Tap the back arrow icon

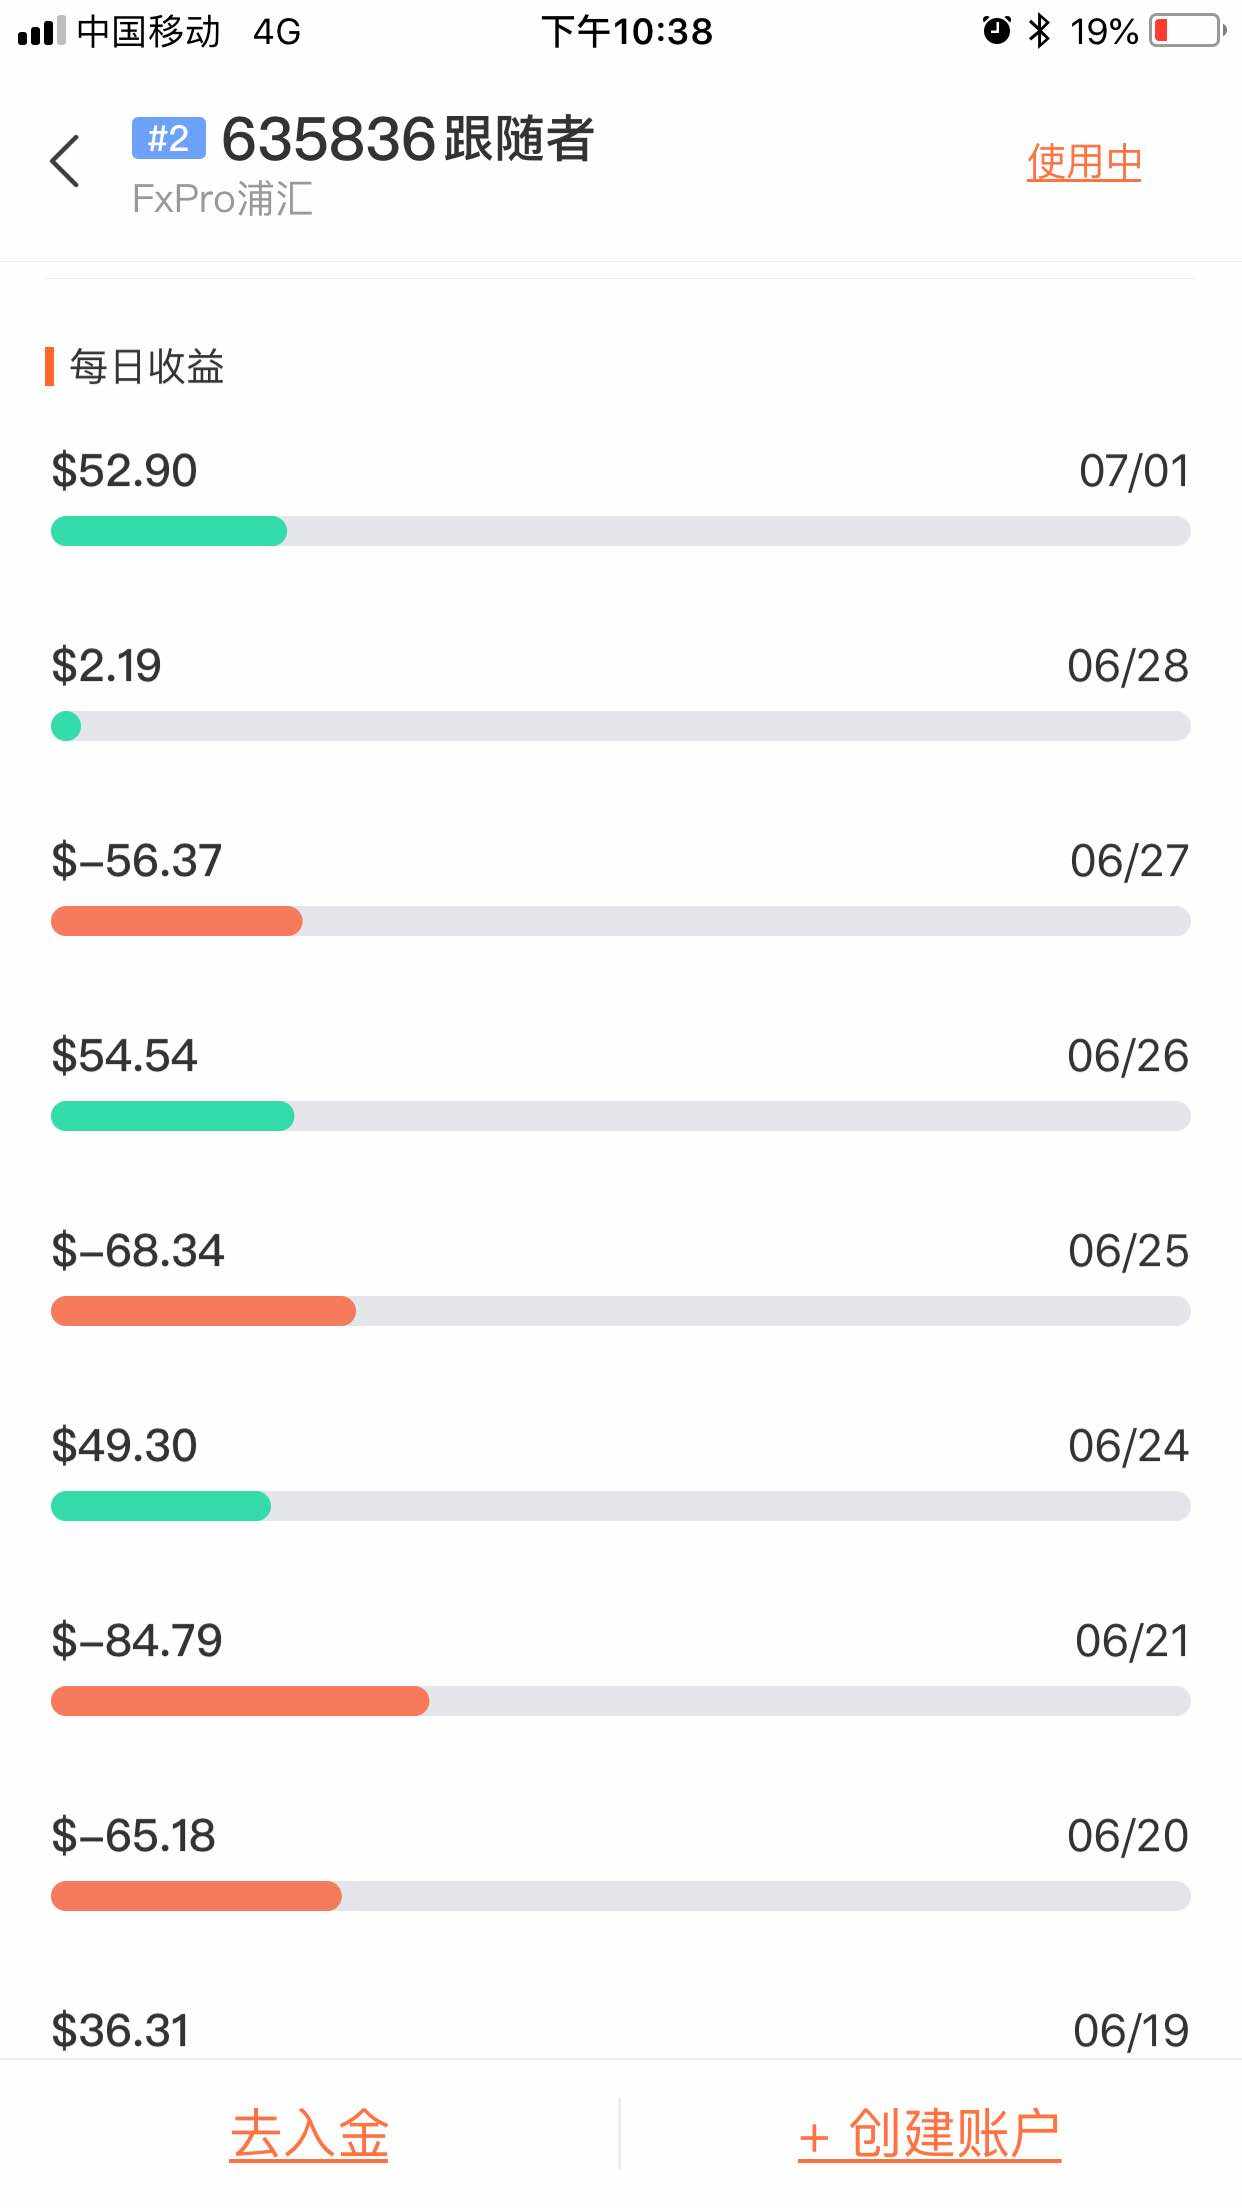65,161
